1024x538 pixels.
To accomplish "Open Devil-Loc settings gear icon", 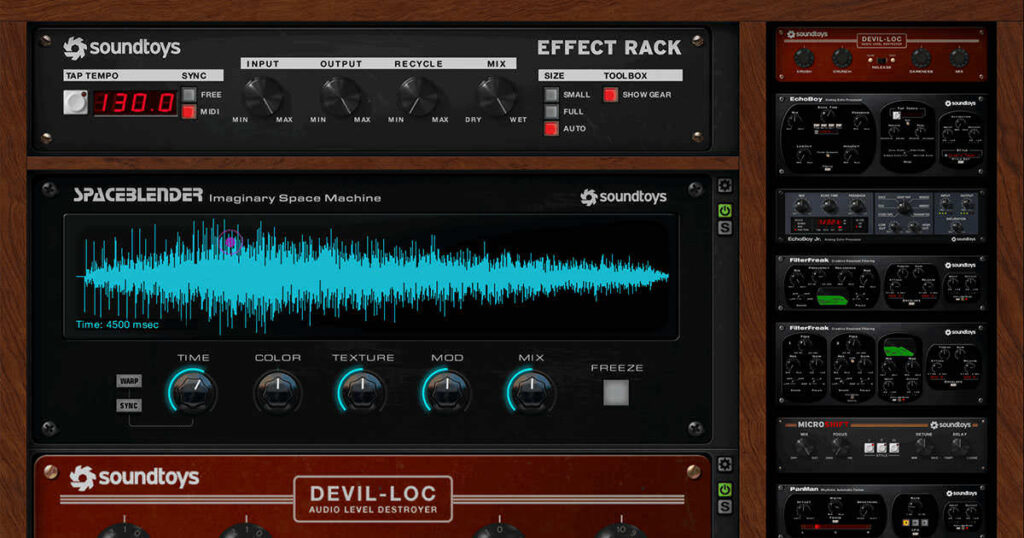I will tap(724, 465).
